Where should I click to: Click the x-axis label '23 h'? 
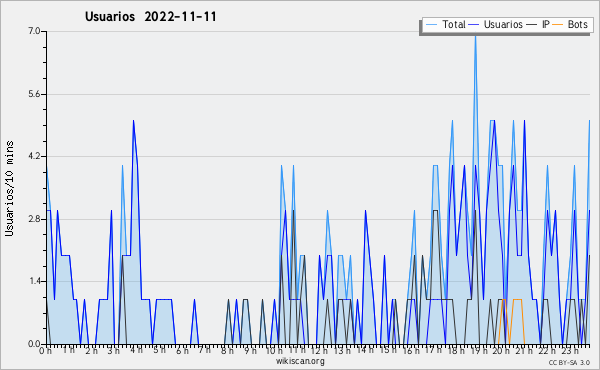point(569,351)
